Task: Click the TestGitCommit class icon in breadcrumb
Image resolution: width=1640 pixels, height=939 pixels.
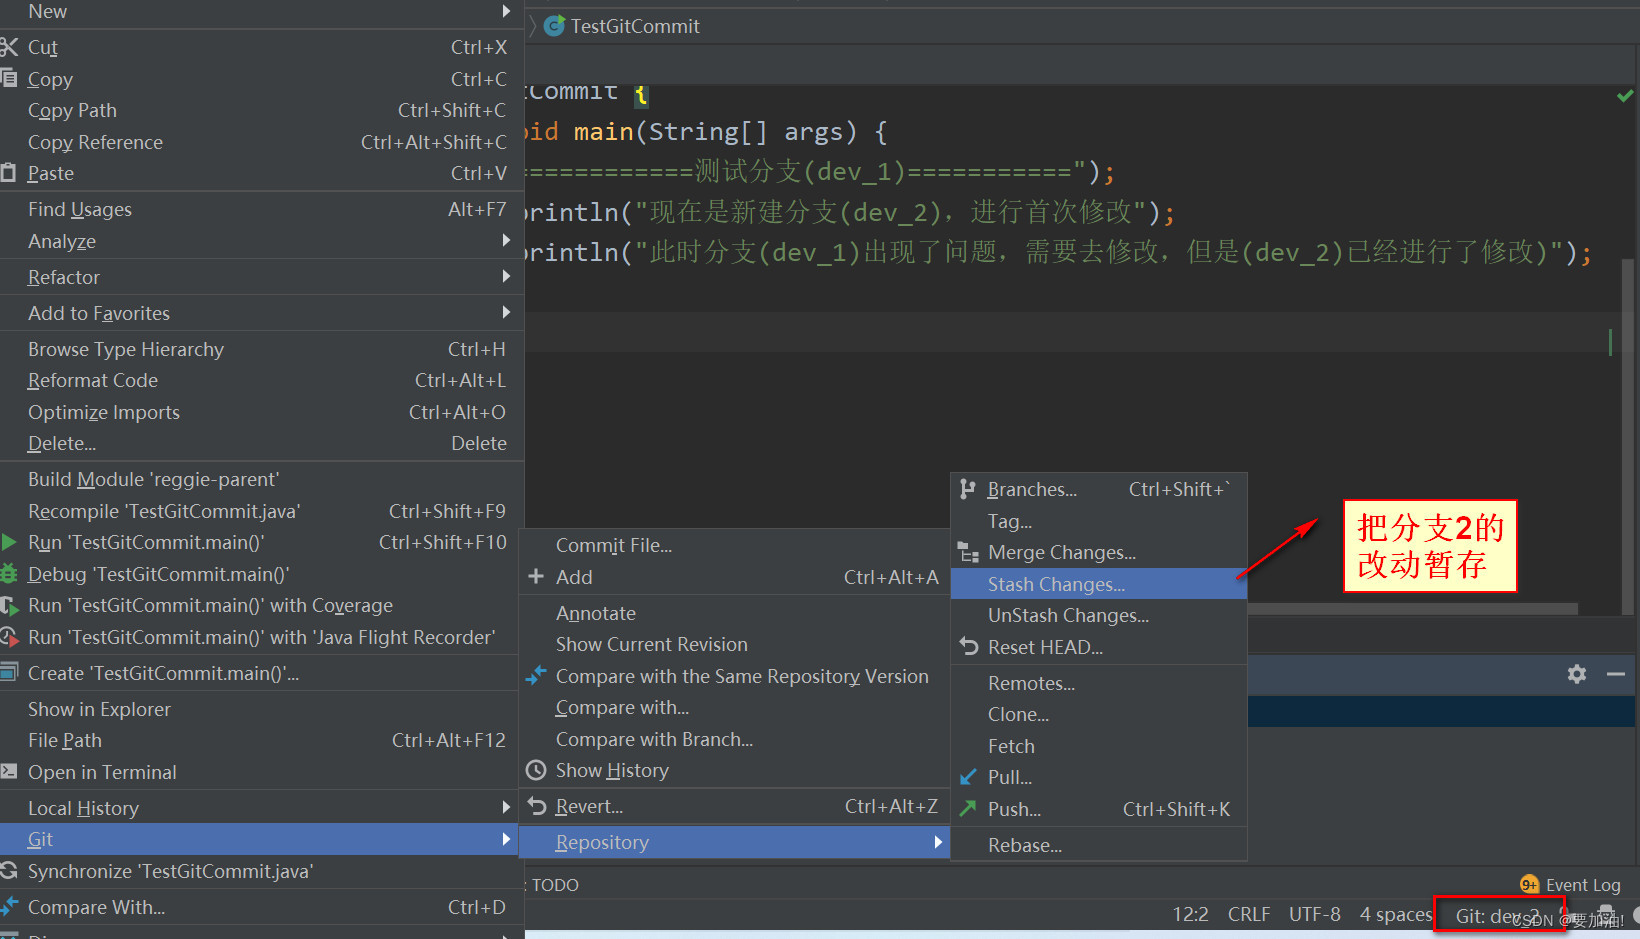Action: 554,26
